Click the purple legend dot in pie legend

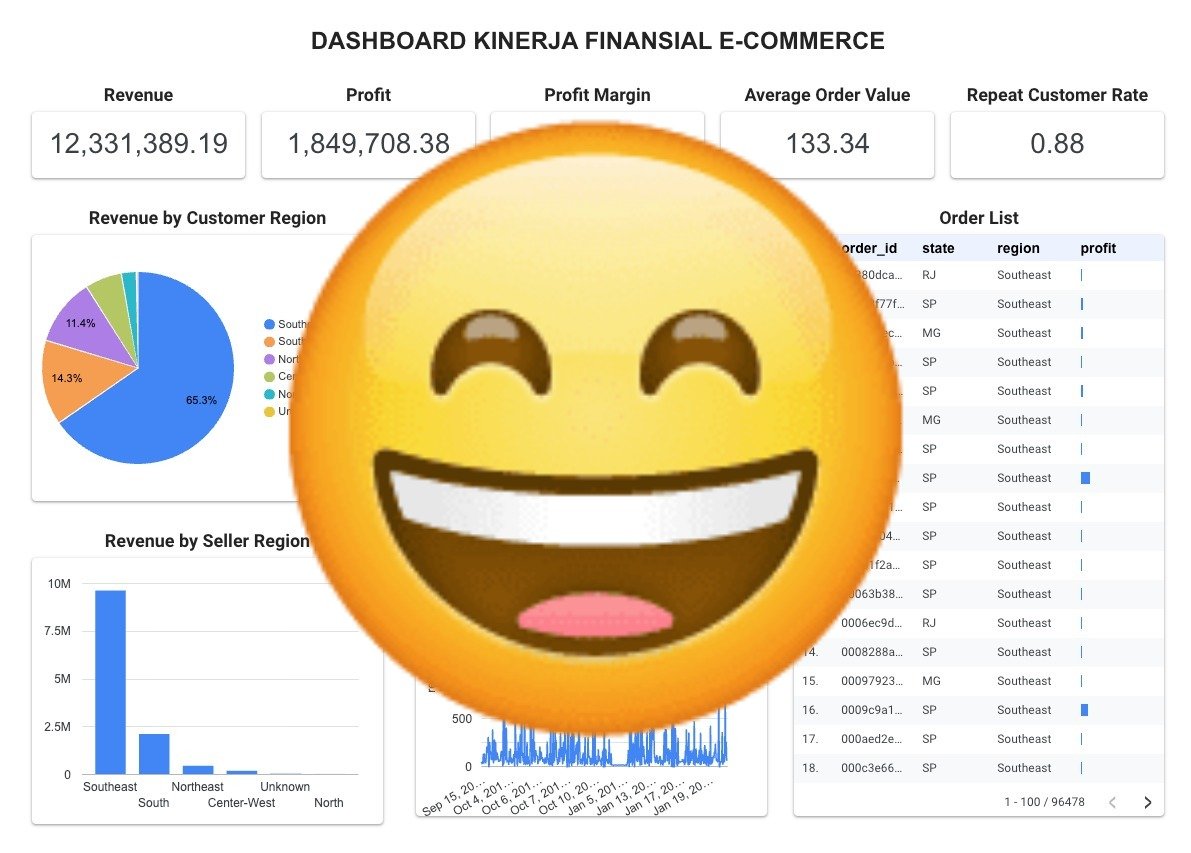[x=269, y=359]
